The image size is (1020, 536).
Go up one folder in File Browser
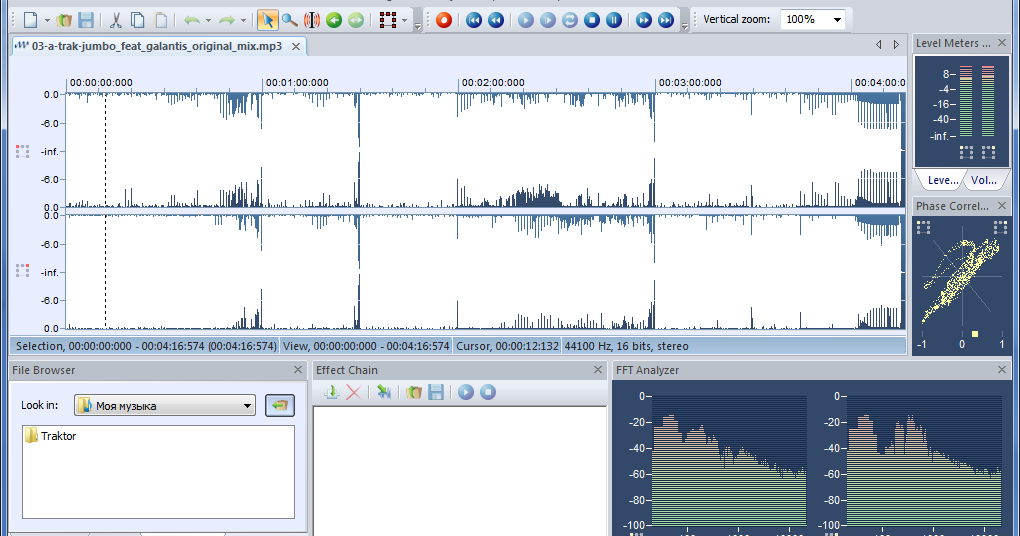pyautogui.click(x=280, y=405)
